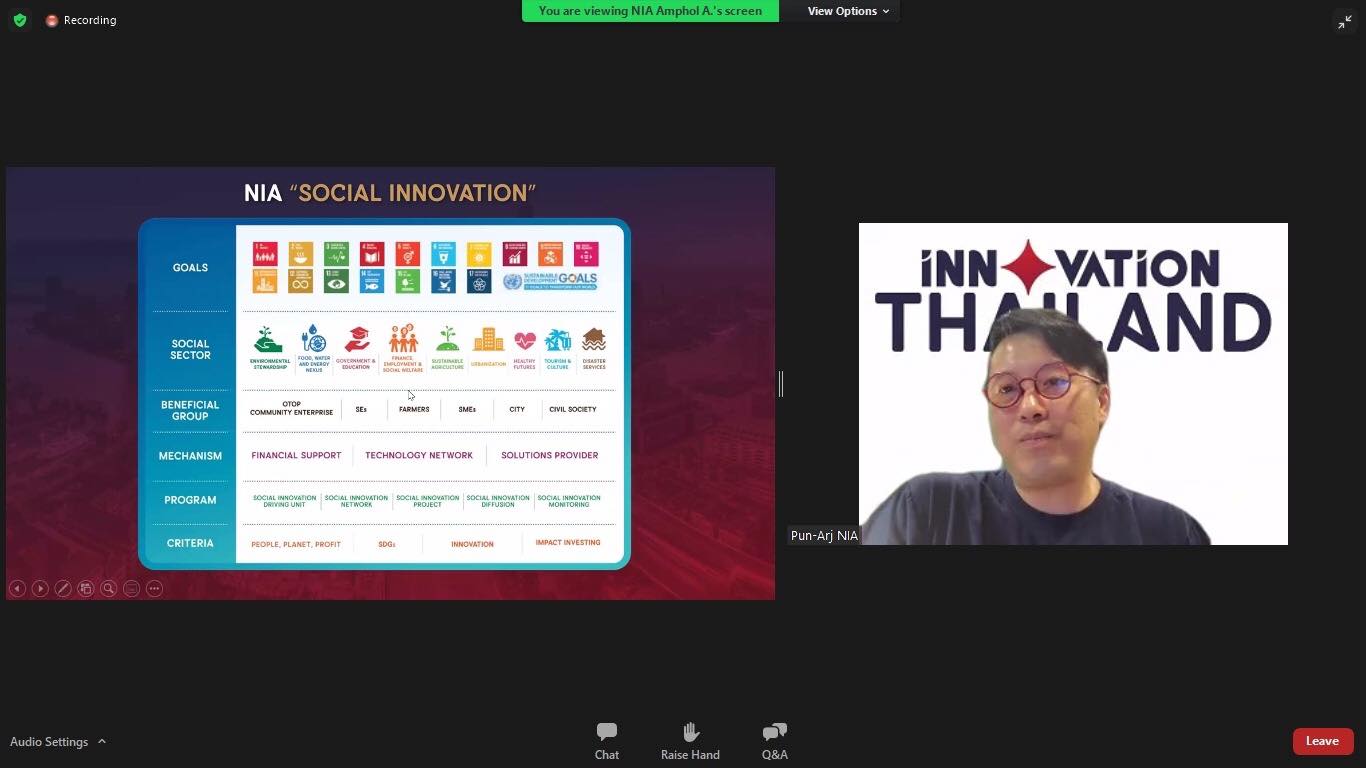
Task: Click SOCIAL INNOVATION DRIVING UNIT text
Action: point(284,501)
